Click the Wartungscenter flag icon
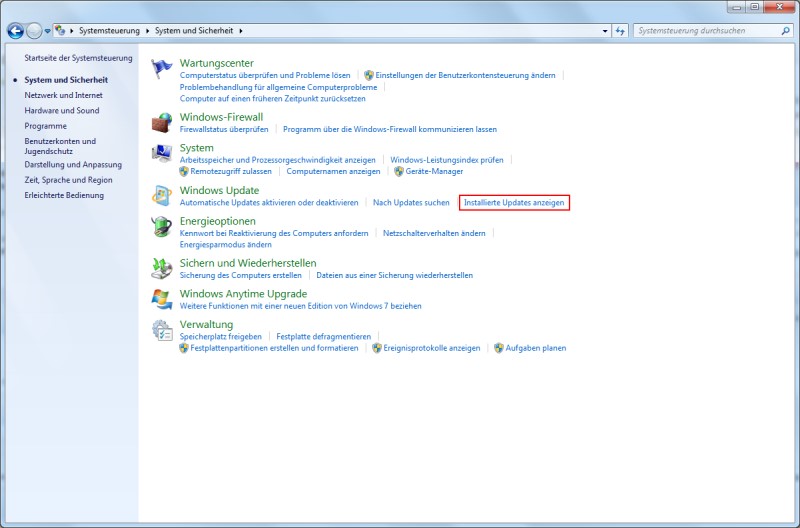The height and width of the screenshot is (528, 800). [162, 69]
